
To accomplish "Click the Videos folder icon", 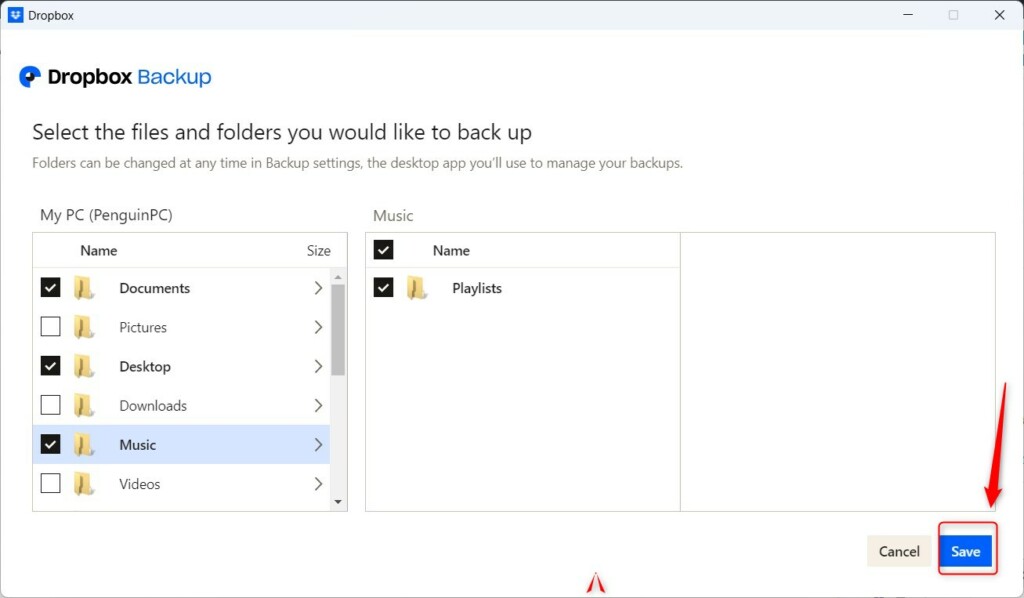I will [x=84, y=484].
